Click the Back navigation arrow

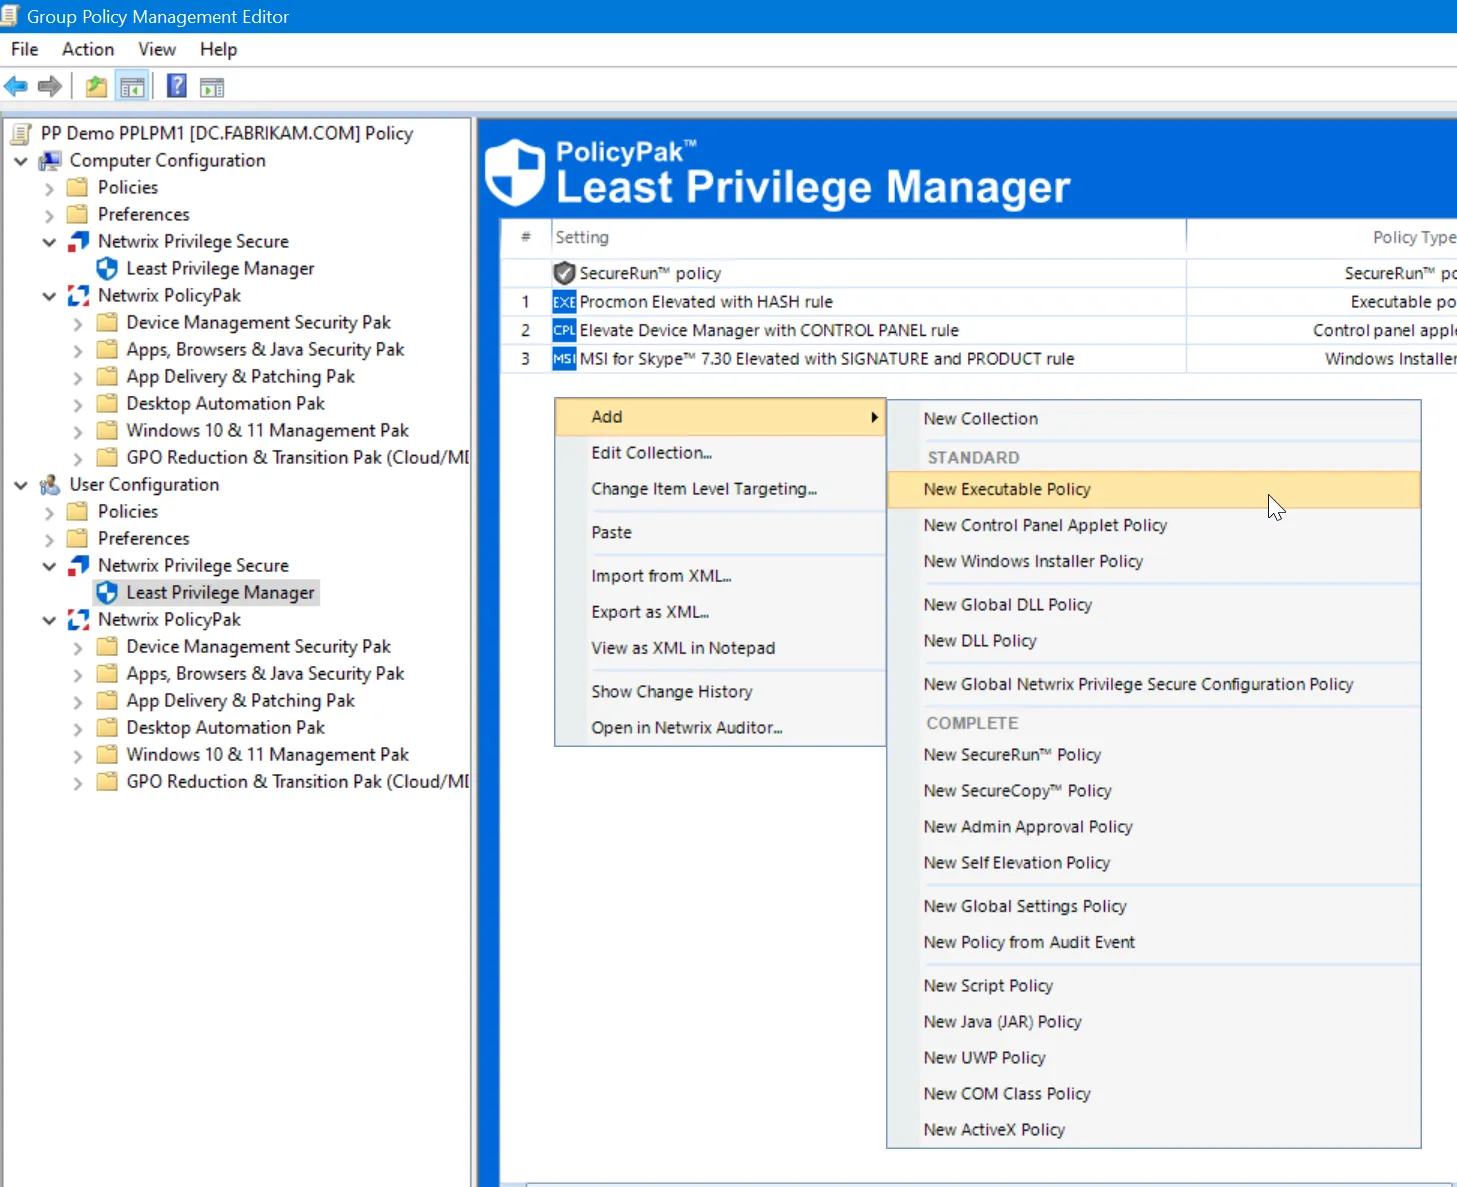tap(15, 86)
